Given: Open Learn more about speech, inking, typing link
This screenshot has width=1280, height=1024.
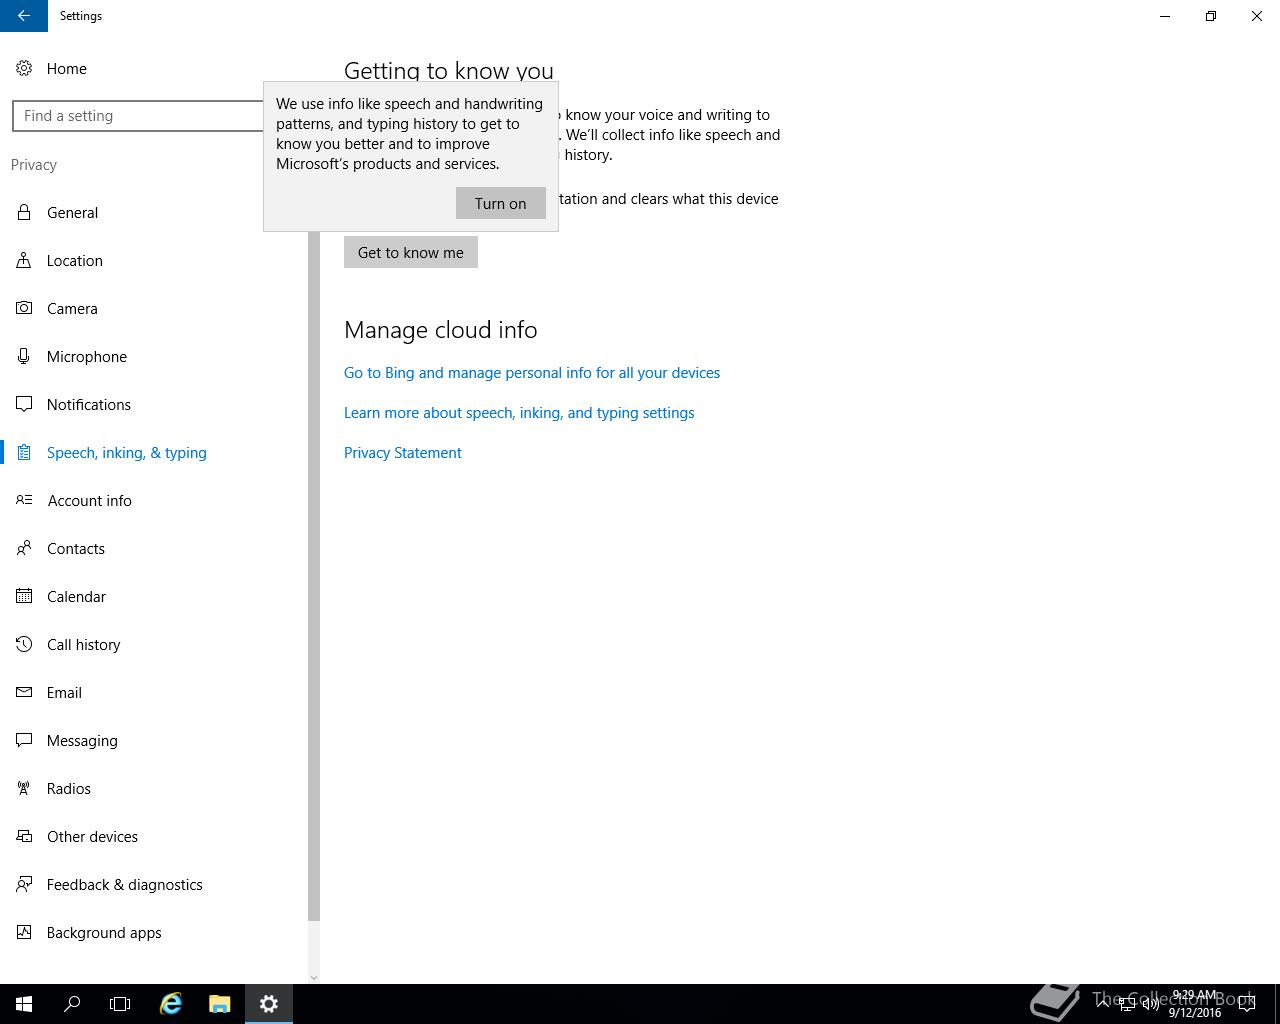Looking at the screenshot, I should [519, 413].
